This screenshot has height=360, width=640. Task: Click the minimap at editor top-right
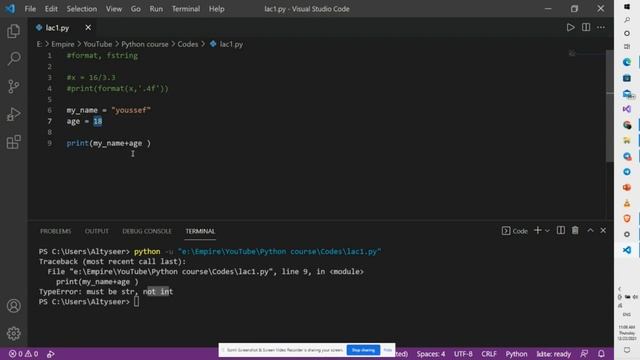pos(587,53)
